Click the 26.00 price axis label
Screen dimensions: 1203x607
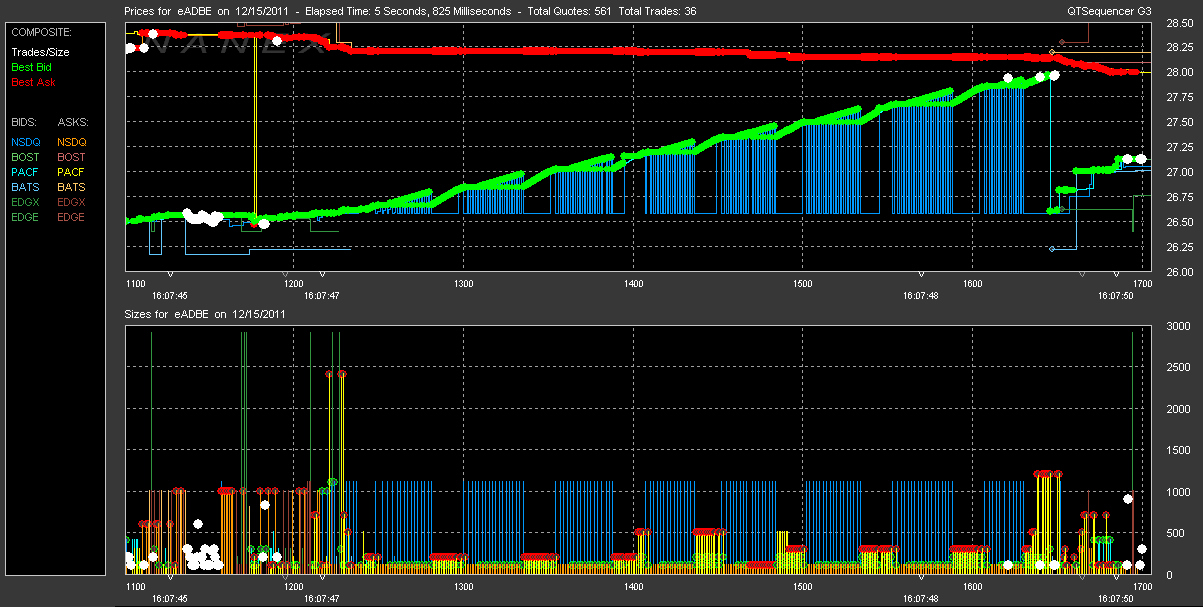[1178, 272]
